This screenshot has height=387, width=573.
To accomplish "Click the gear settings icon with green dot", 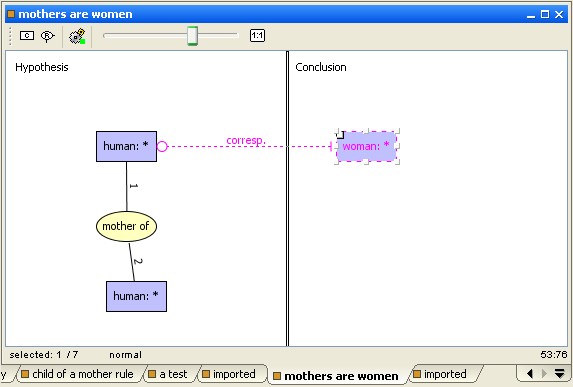I will tap(77, 36).
